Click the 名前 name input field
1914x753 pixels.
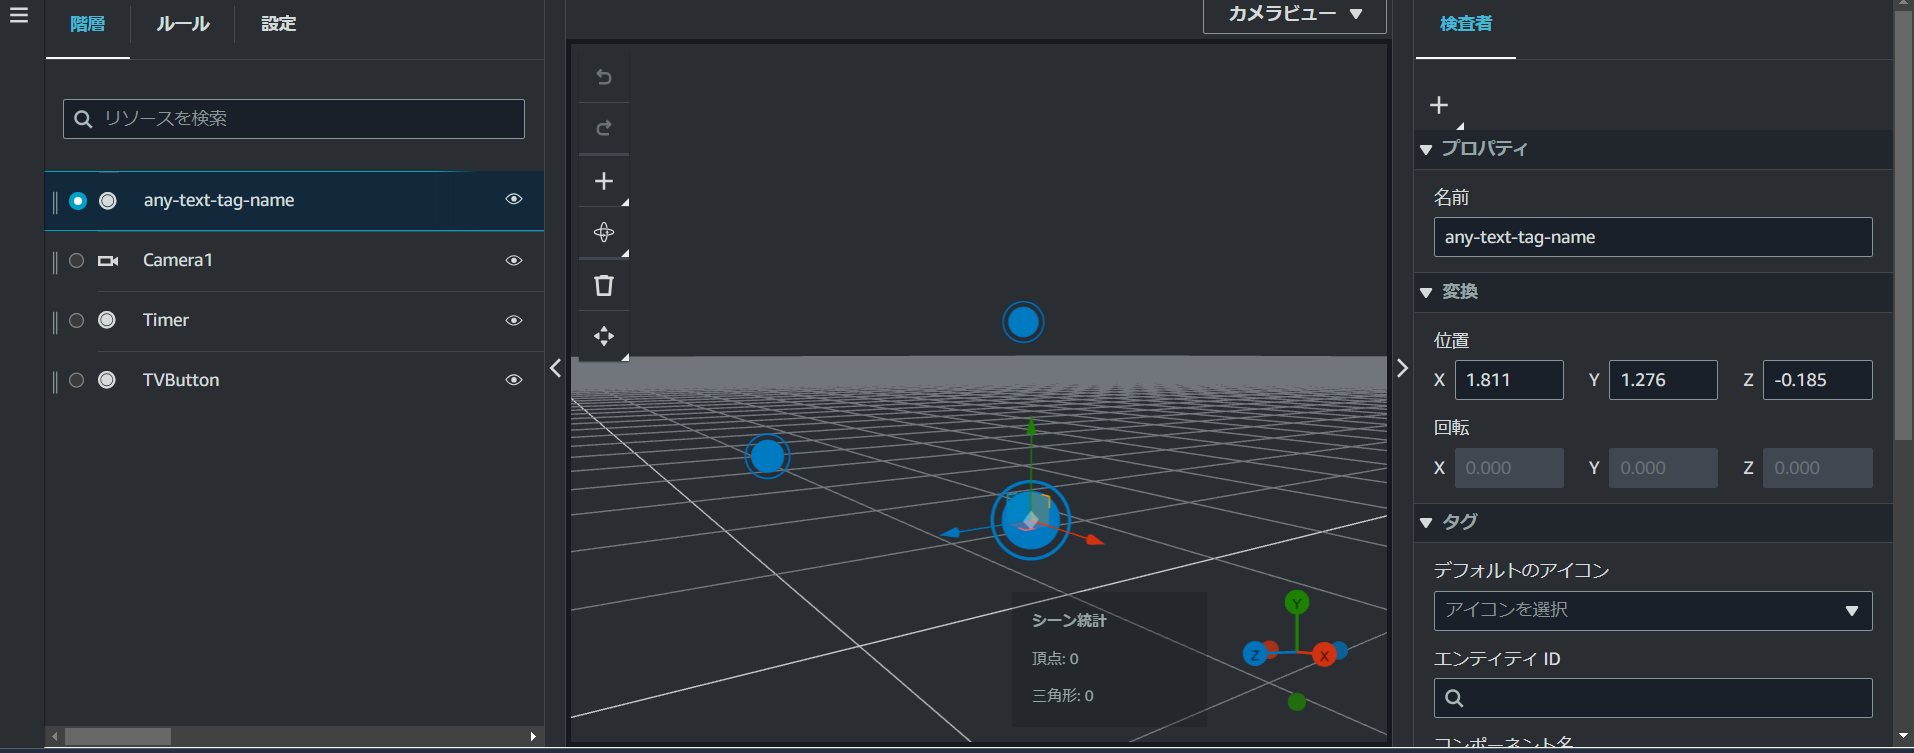pos(1653,237)
